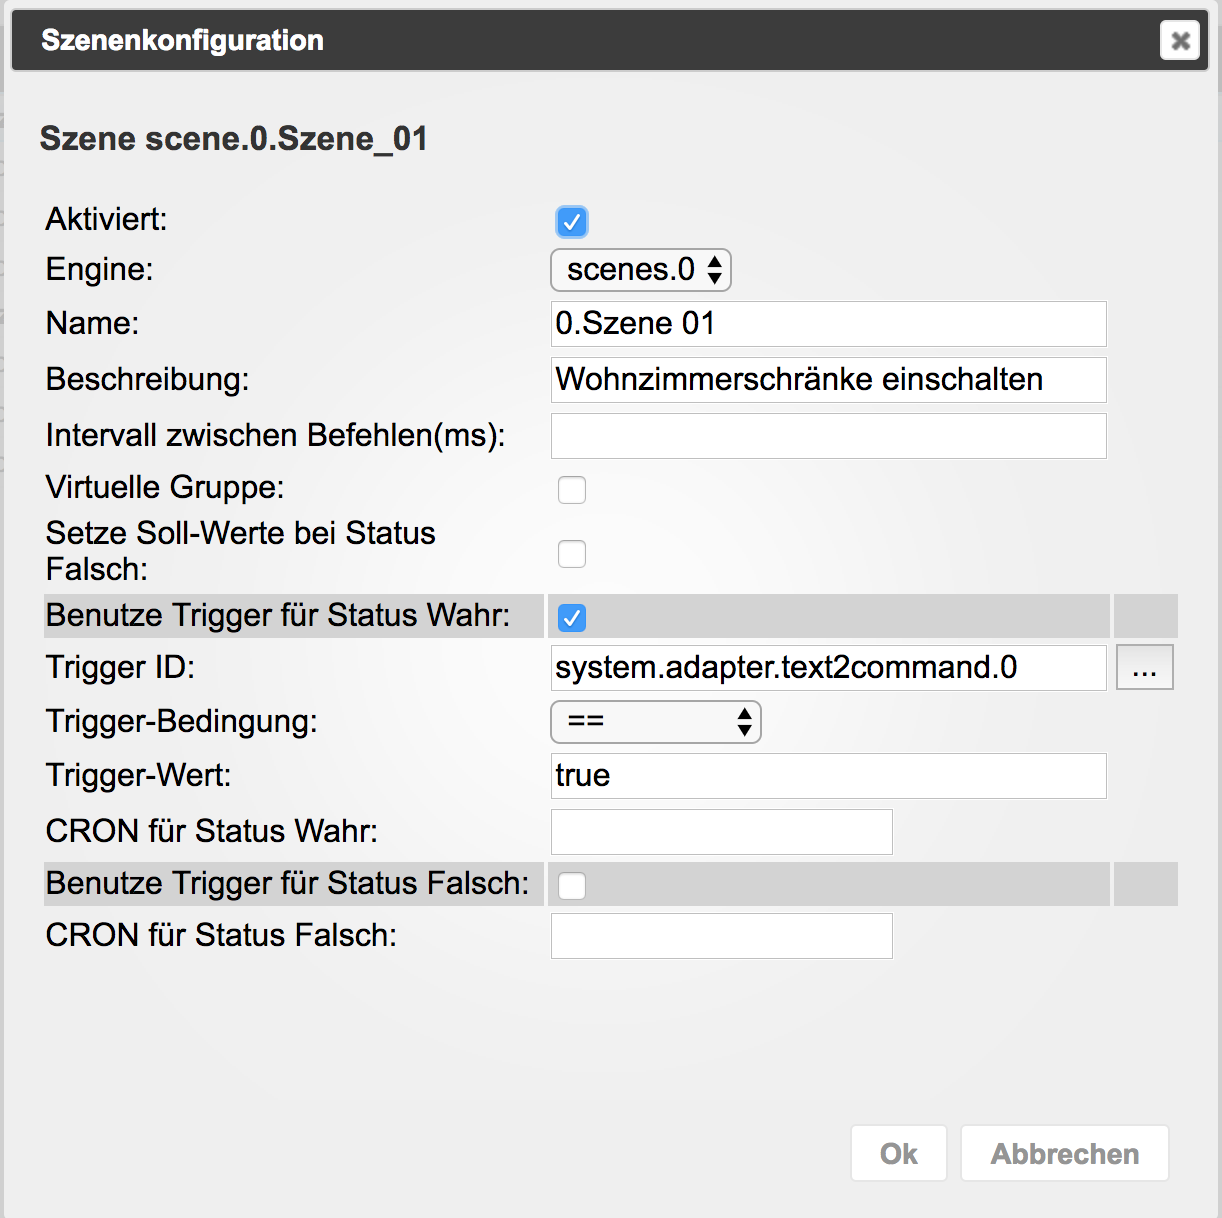1222x1218 pixels.
Task: Focus the Name input field
Action: 828,324
